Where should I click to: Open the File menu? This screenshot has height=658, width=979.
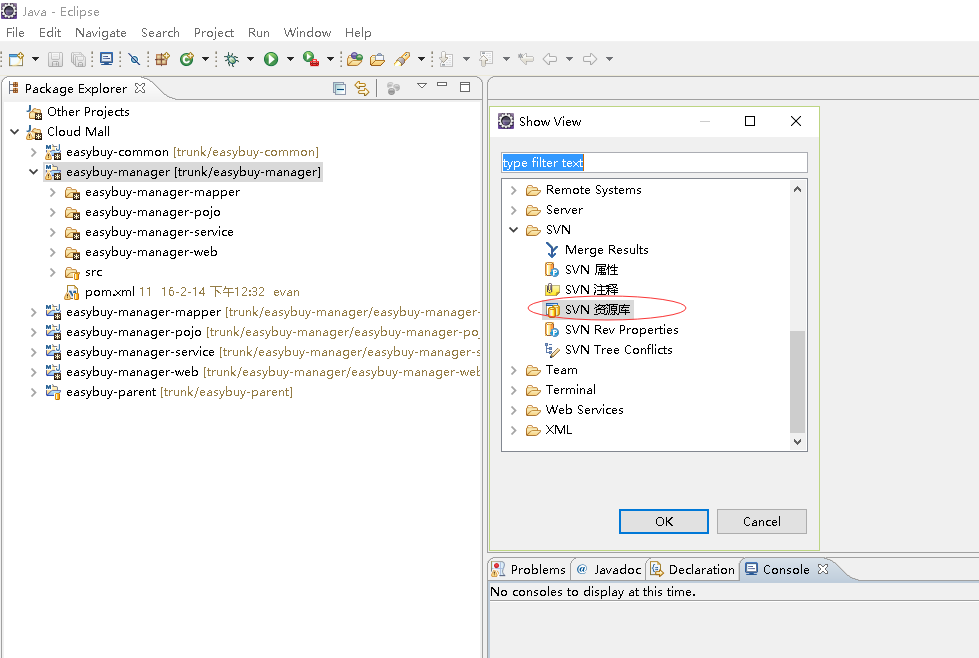click(x=15, y=32)
